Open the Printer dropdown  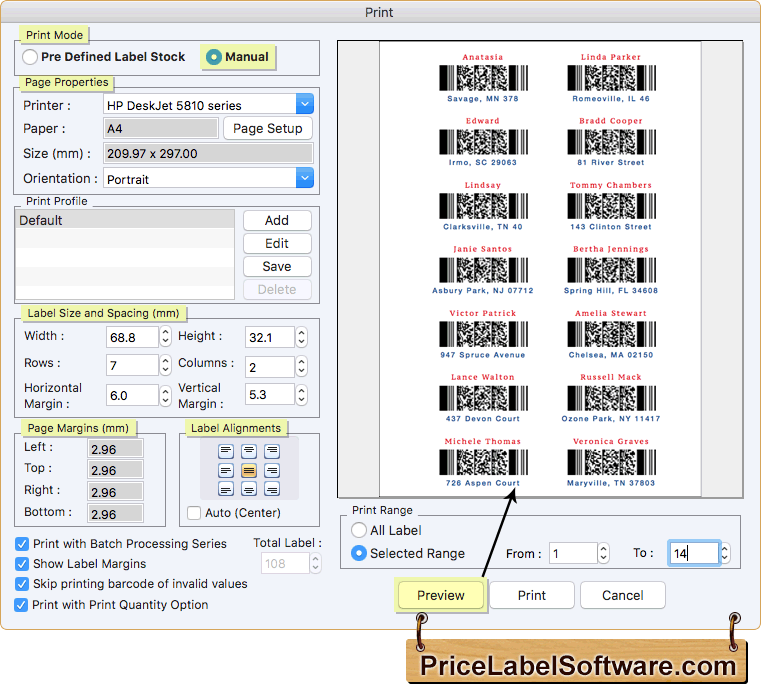tap(305, 104)
